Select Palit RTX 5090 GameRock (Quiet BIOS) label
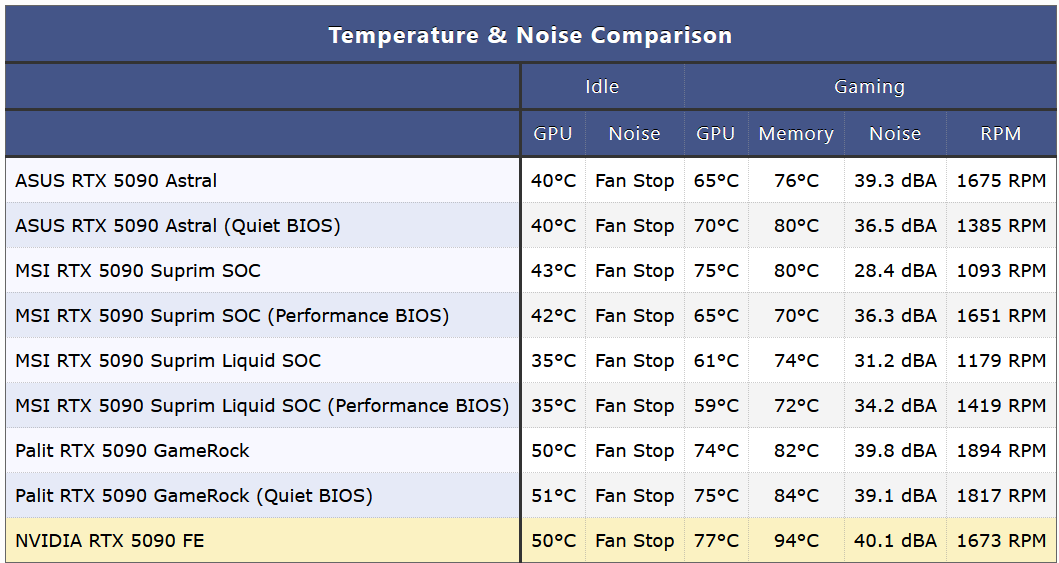The height and width of the screenshot is (563, 1059). 194,496
